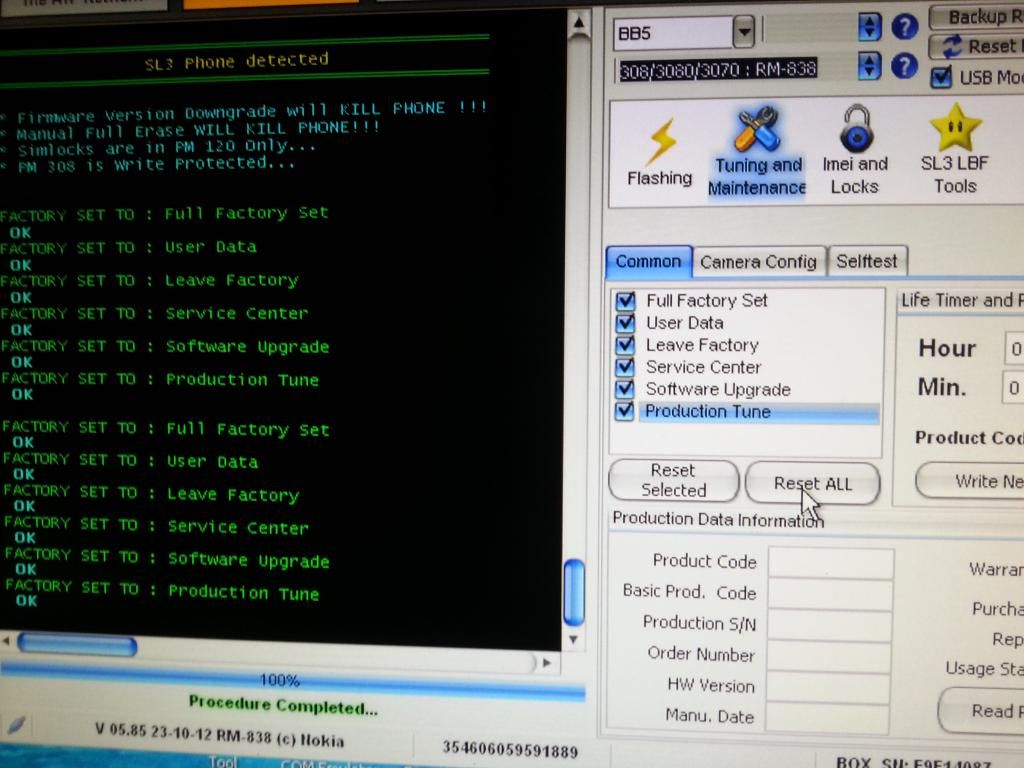Open SL3 LBF Tools star icon
This screenshot has height=768, width=1024.
click(x=954, y=151)
